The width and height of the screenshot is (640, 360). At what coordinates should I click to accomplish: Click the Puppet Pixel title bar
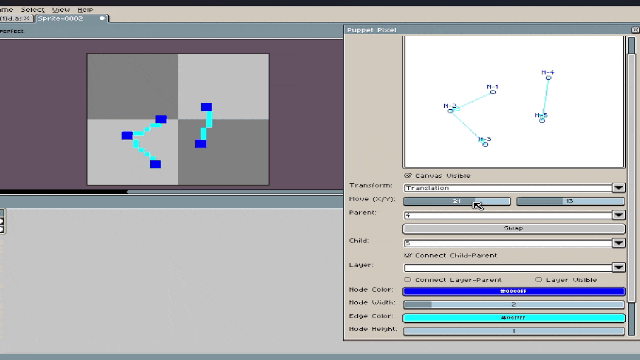pyautogui.click(x=488, y=30)
